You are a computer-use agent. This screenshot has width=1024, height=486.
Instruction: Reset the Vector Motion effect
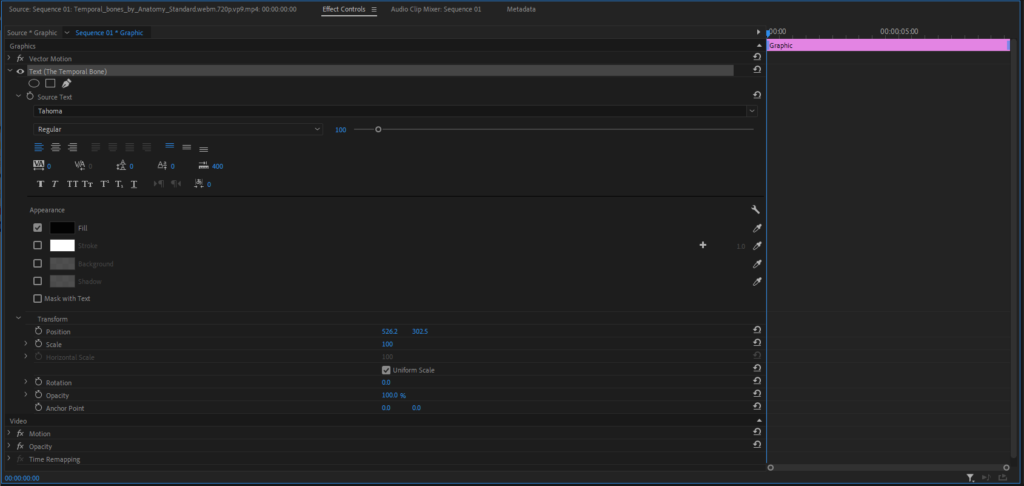click(756, 58)
